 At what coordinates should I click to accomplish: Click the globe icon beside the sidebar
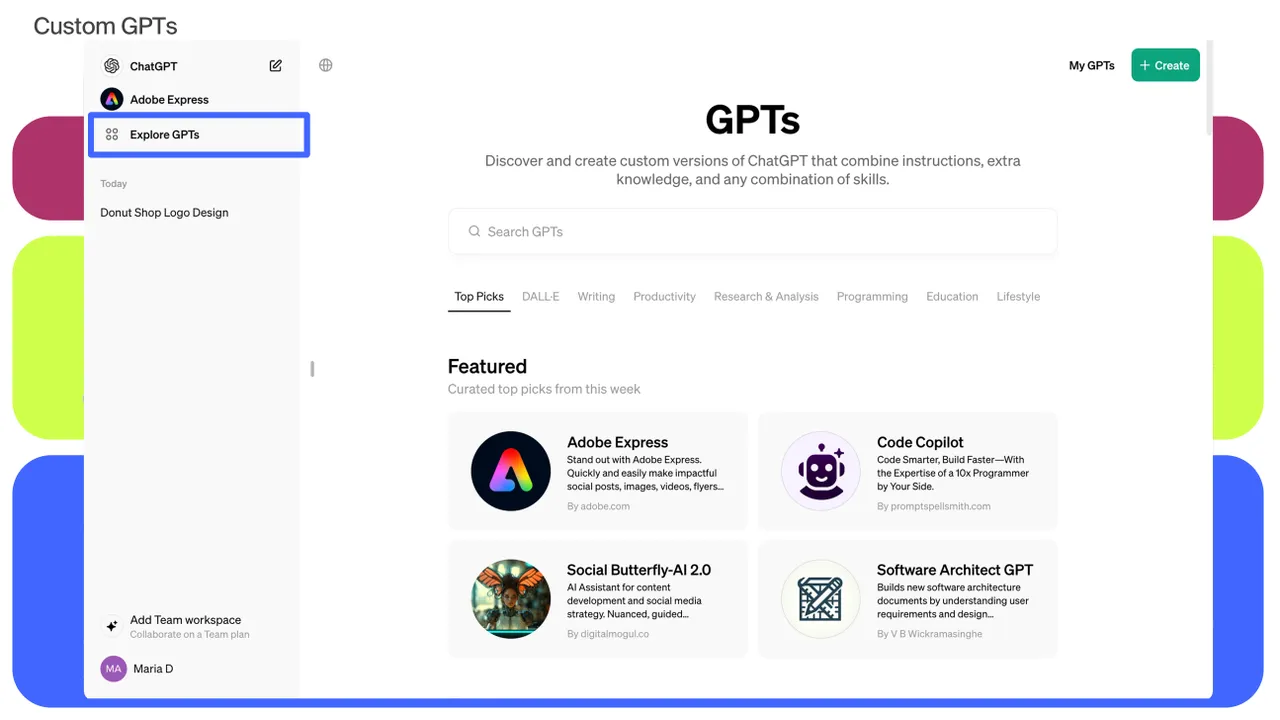tap(326, 65)
